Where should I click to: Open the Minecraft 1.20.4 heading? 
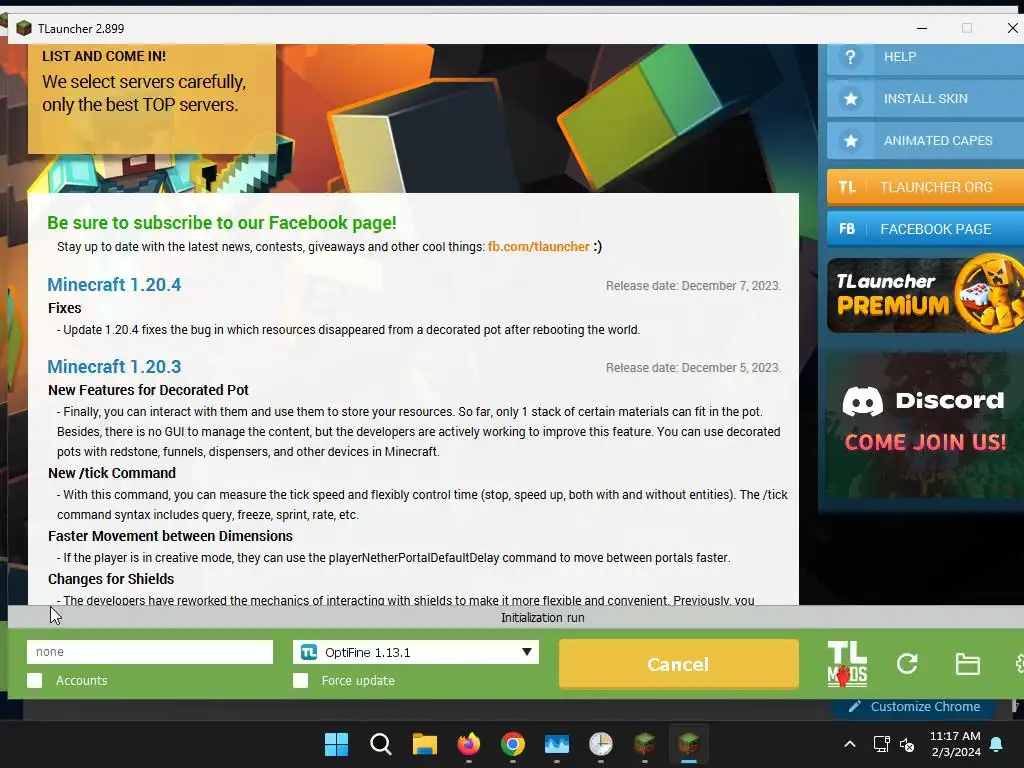click(x=114, y=285)
